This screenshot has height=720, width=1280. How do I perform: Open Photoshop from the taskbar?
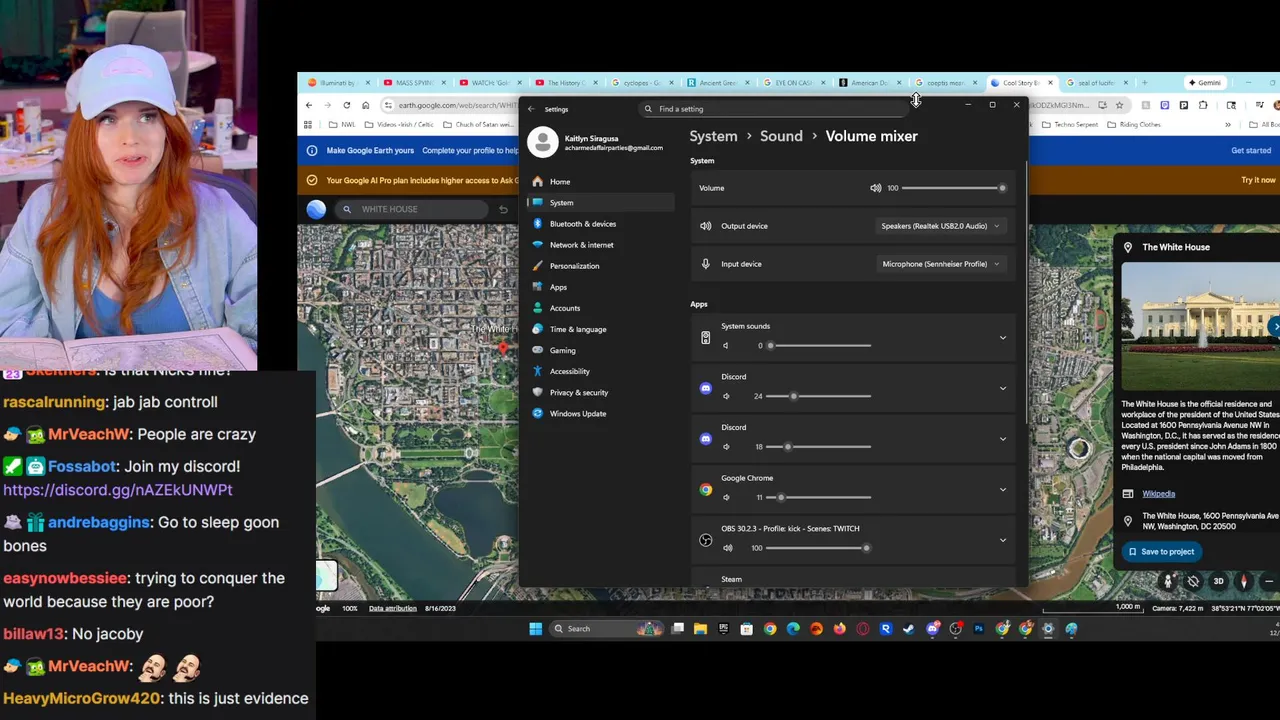click(978, 629)
